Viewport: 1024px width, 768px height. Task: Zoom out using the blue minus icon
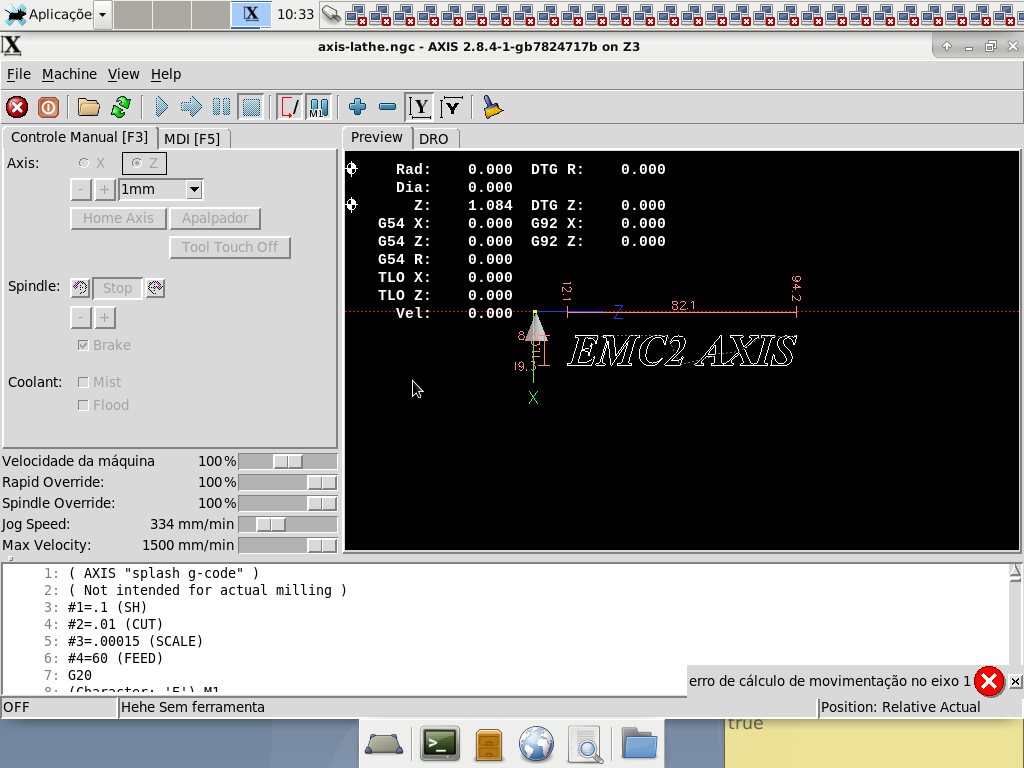(387, 107)
